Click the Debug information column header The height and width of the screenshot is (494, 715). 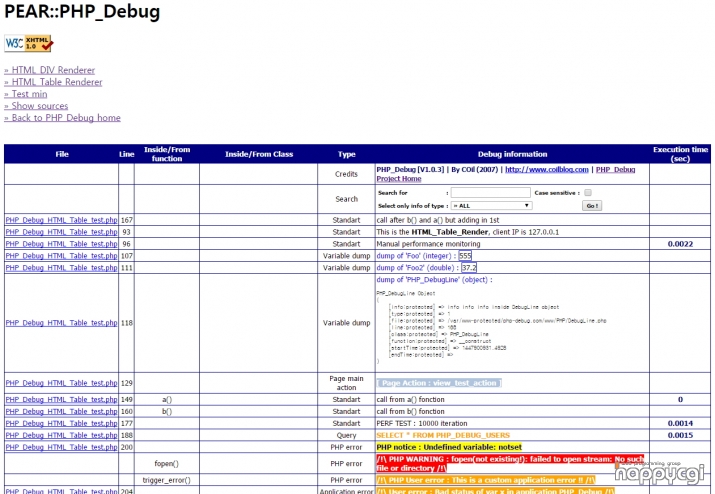[512, 154]
